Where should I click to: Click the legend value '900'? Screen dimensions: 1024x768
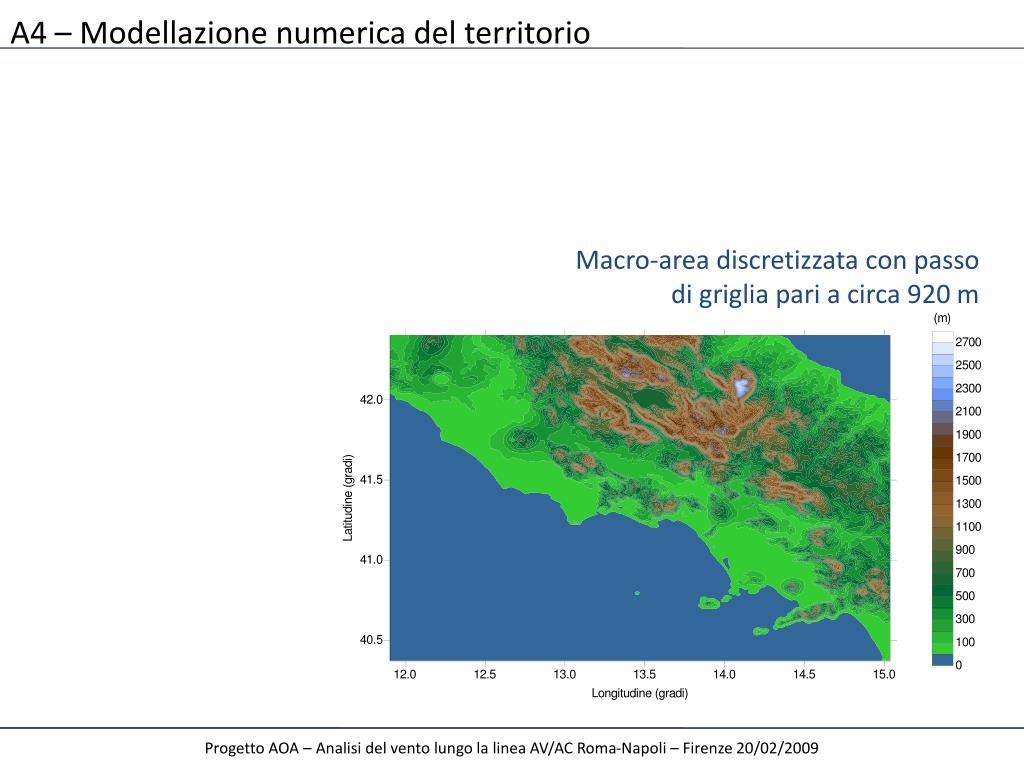pyautogui.click(x=965, y=550)
